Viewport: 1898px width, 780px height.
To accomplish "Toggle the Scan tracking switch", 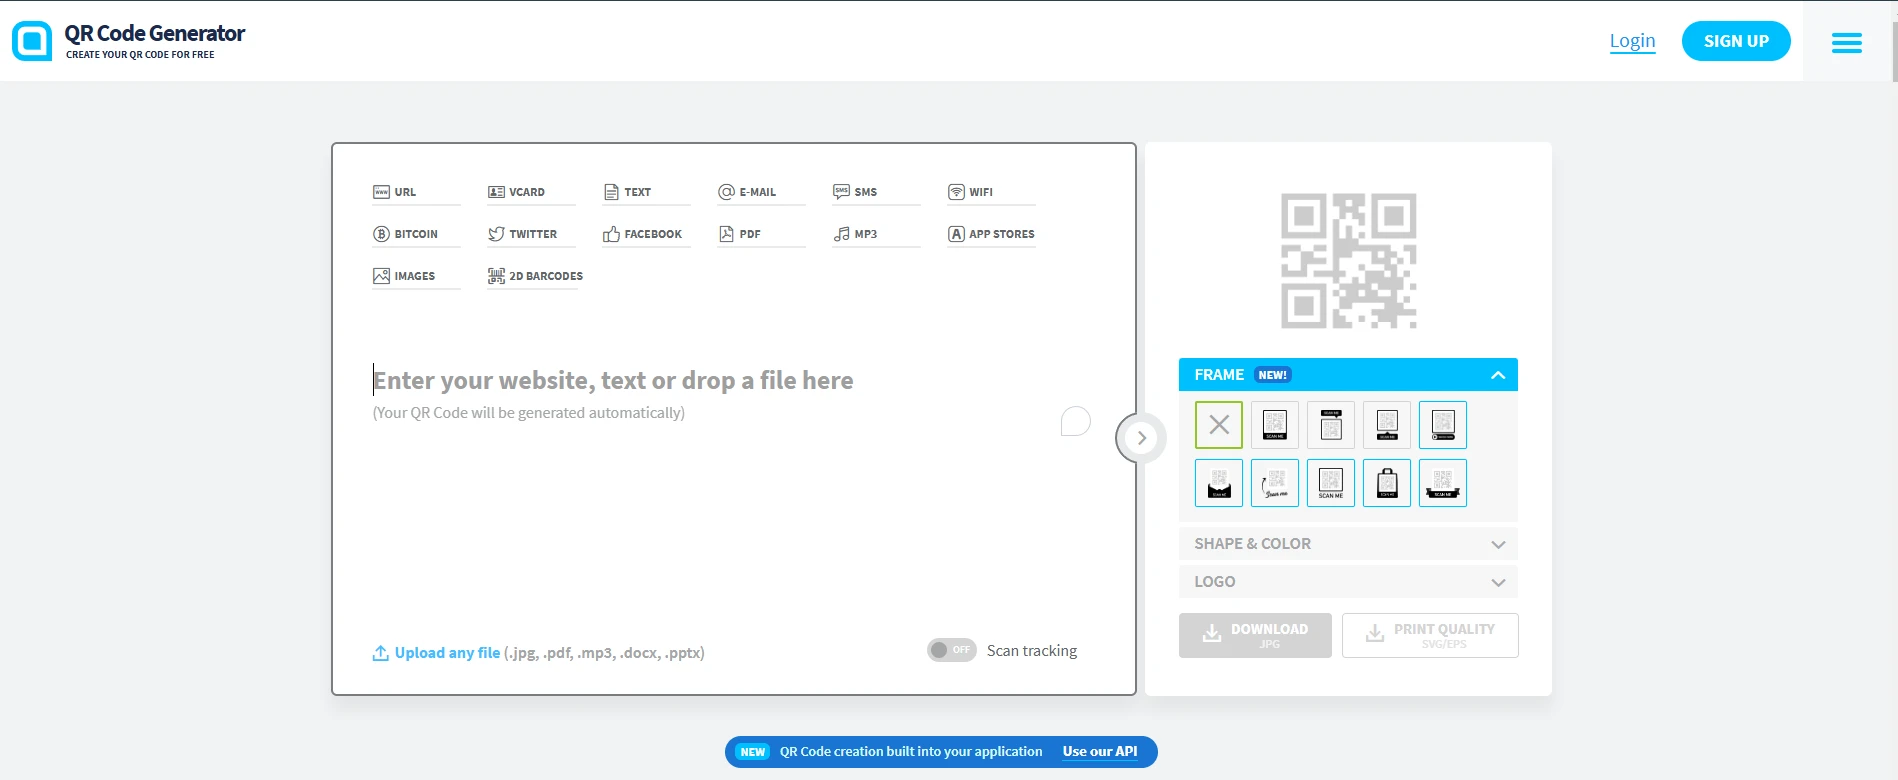I will [951, 650].
